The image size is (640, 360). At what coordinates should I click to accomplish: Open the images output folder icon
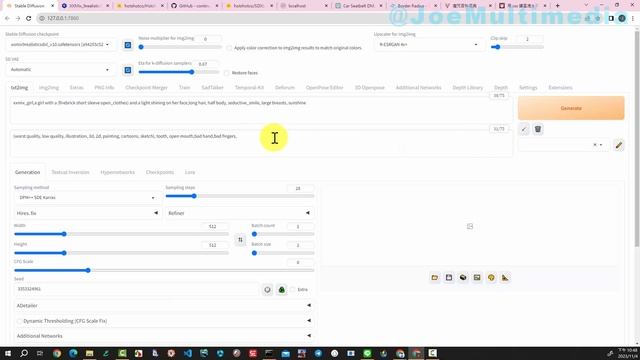click(x=435, y=278)
